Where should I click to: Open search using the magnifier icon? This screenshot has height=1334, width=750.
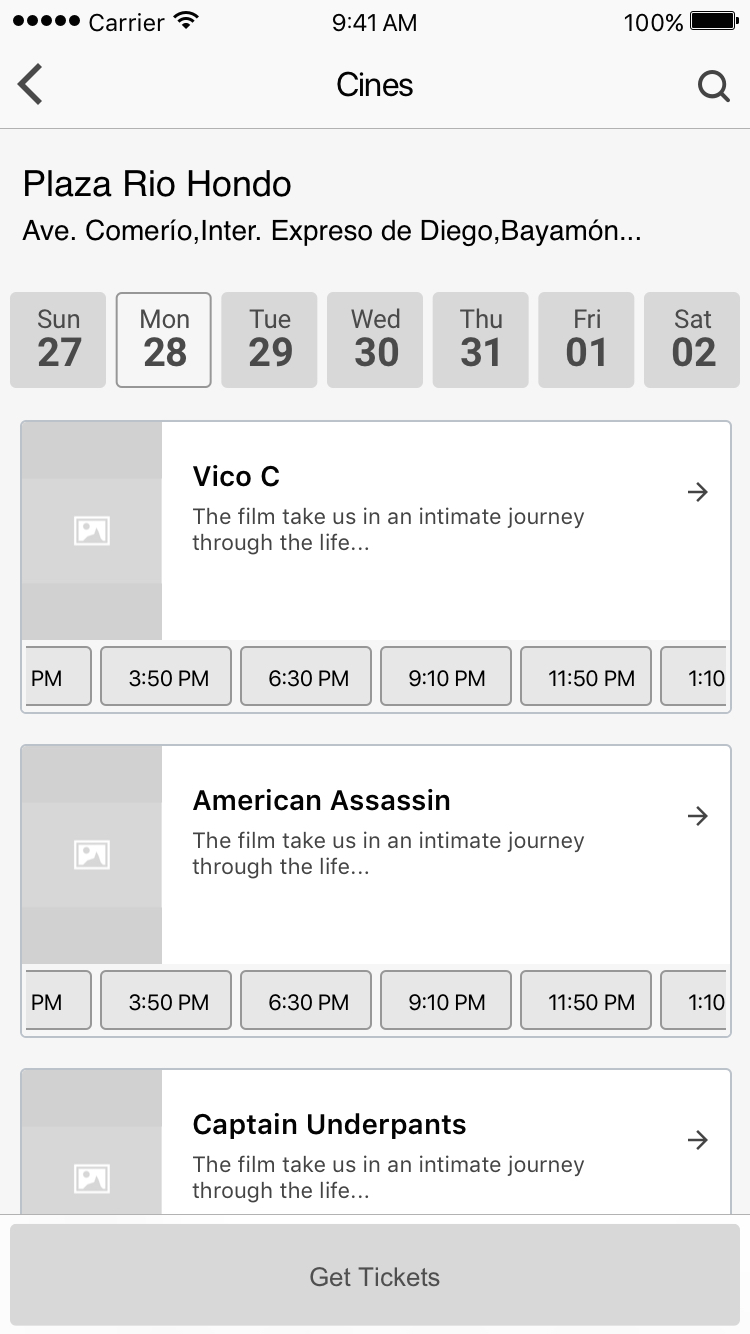[714, 85]
